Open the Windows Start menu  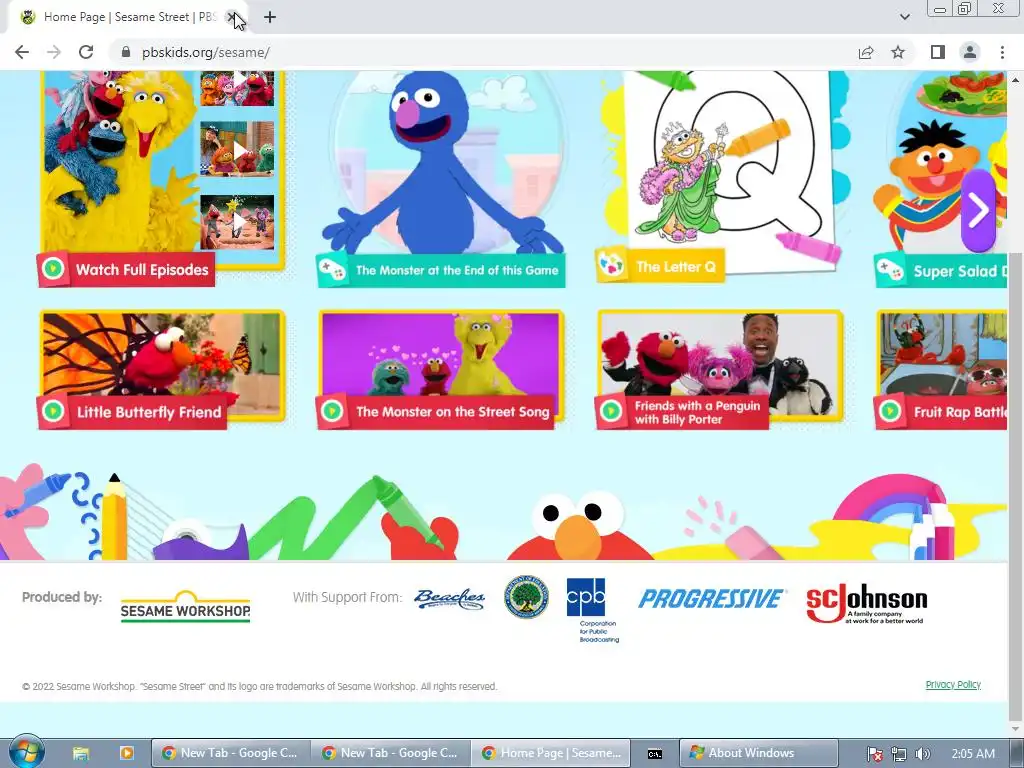[x=27, y=752]
